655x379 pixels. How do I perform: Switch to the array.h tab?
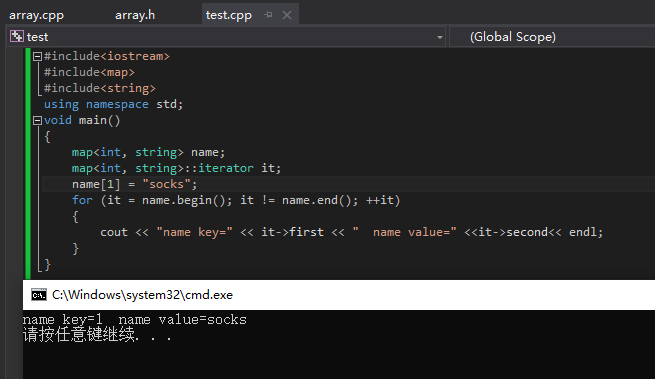pos(135,15)
